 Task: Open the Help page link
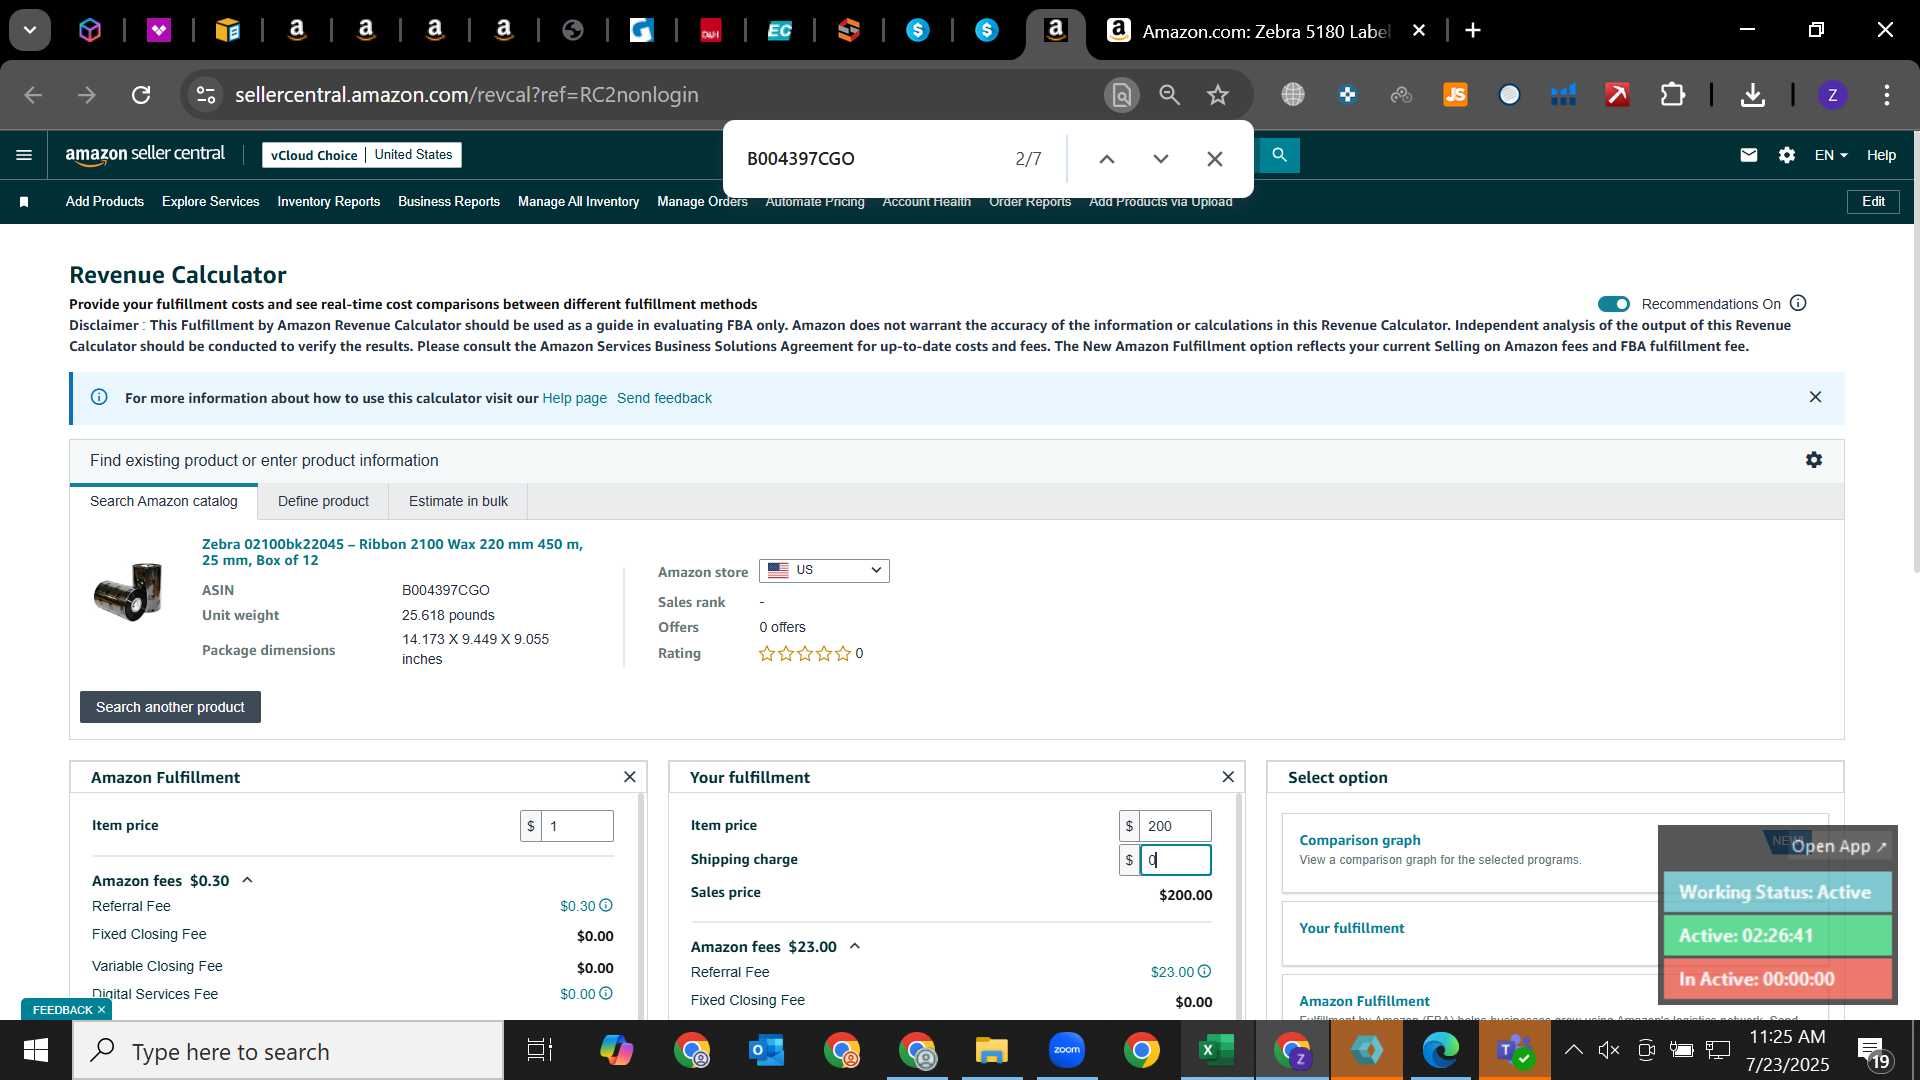(x=574, y=398)
